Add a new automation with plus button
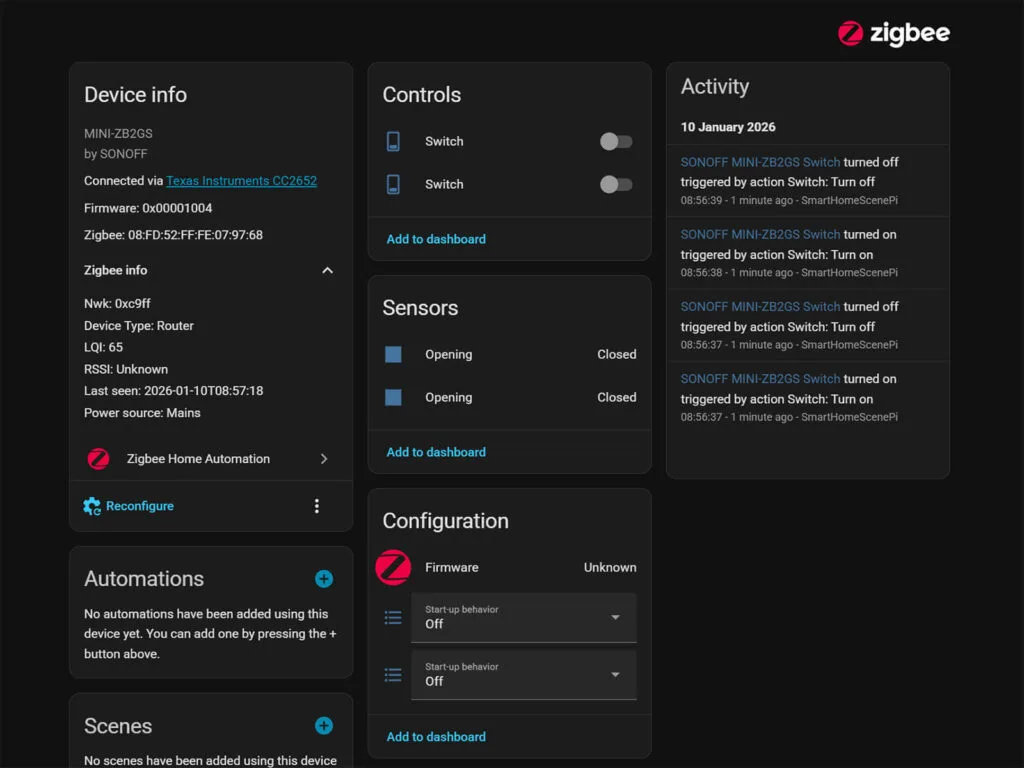Viewport: 1024px width, 768px height. pos(324,579)
